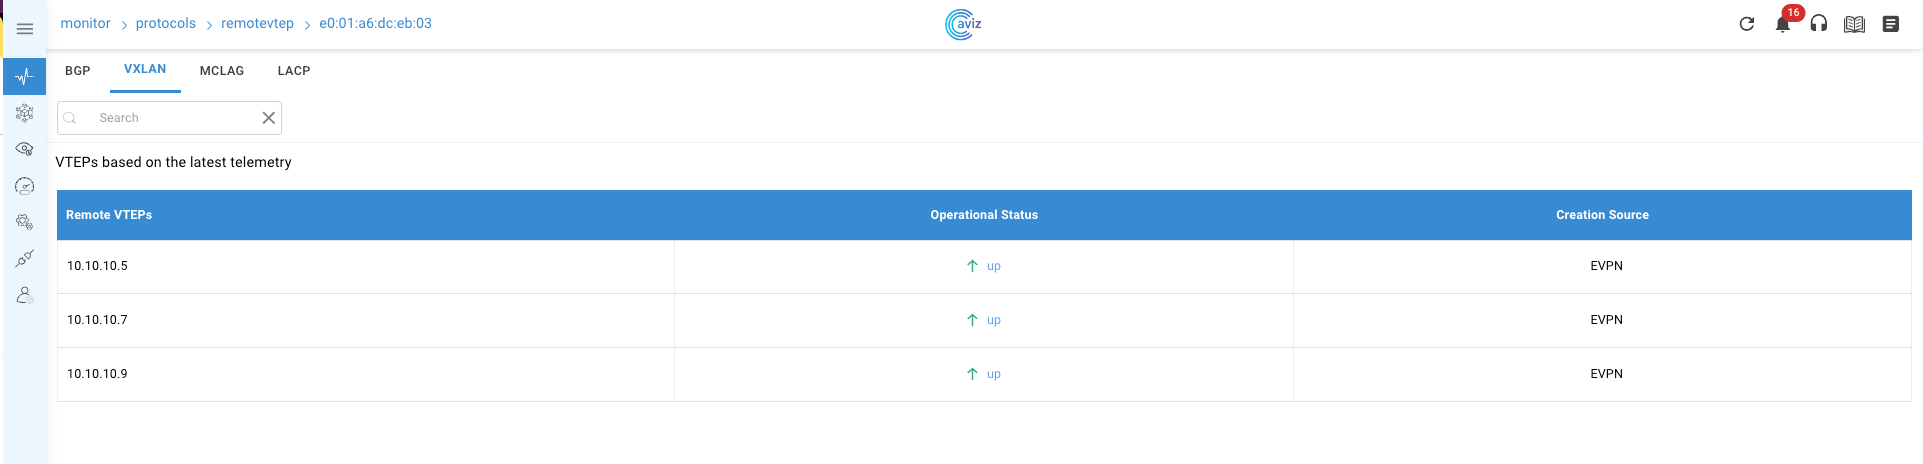Refresh the page with the reload icon
The height and width of the screenshot is (464, 1923).
(1747, 24)
